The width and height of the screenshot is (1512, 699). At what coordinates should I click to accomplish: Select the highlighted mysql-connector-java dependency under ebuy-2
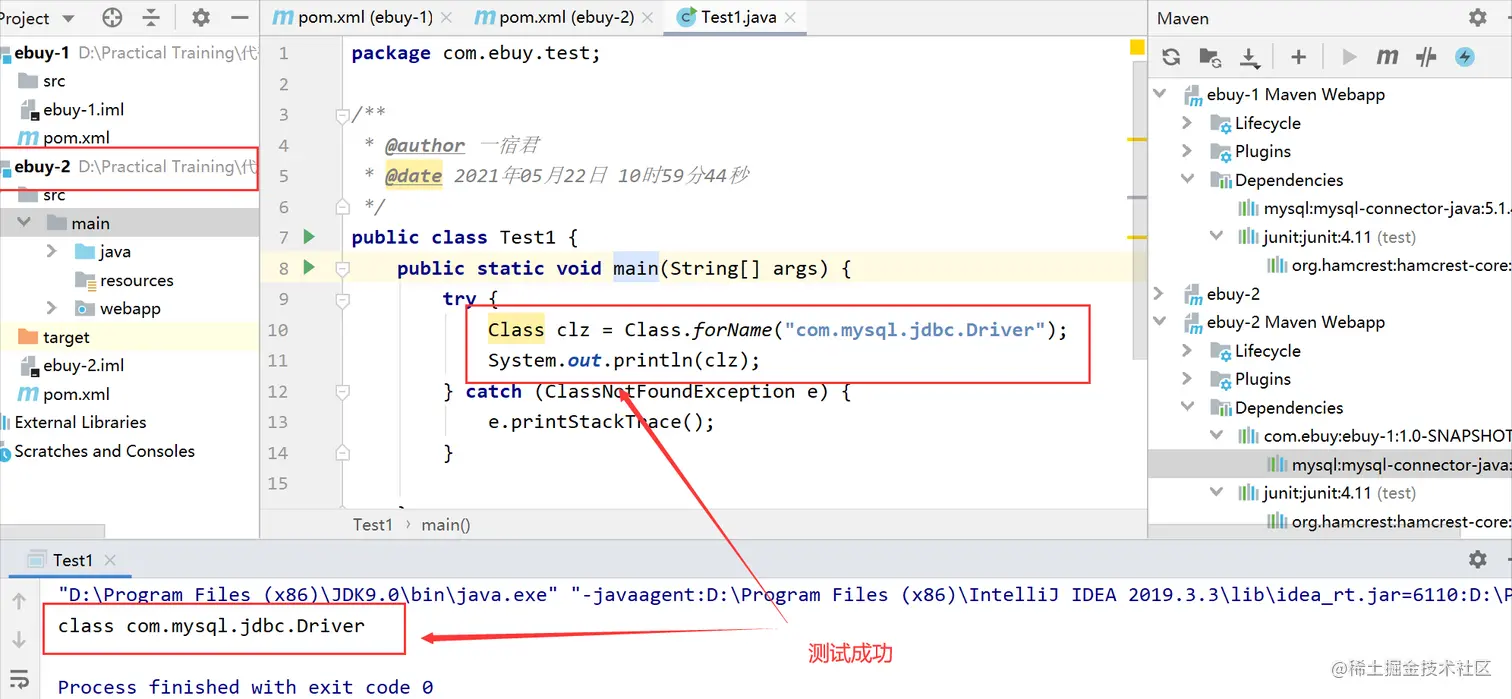pos(1330,465)
